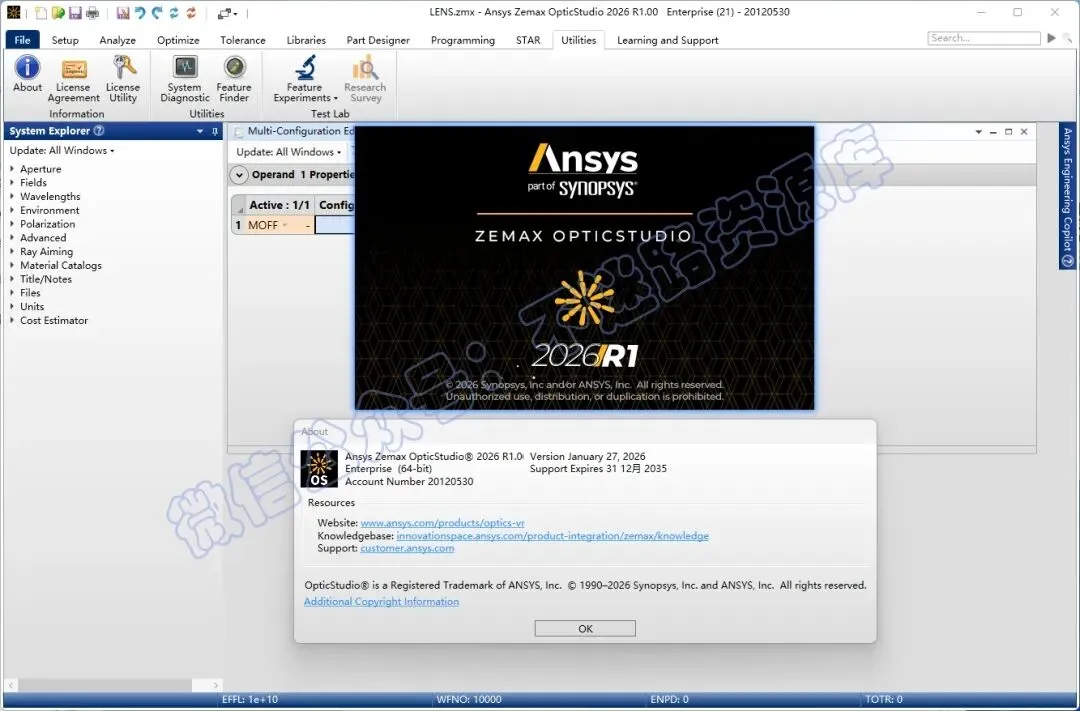Open the Learning and Support tab
The width and height of the screenshot is (1080, 711).
[x=667, y=40]
